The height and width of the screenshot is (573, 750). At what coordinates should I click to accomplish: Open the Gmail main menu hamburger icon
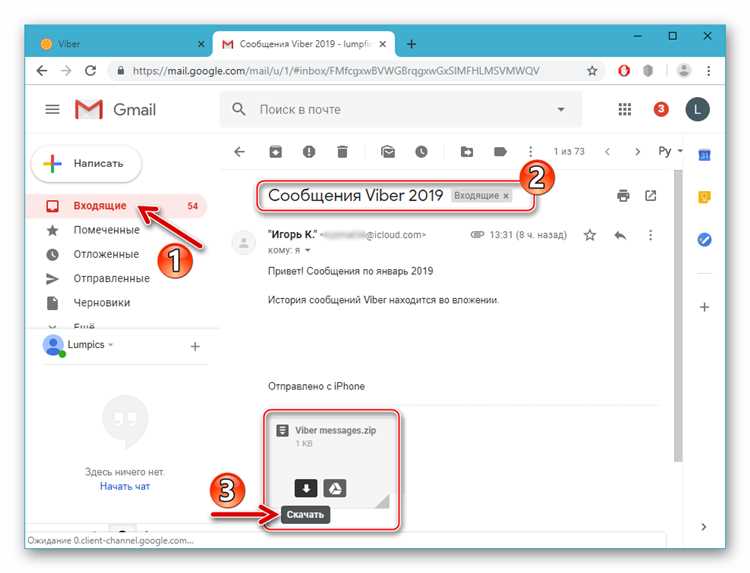click(52, 110)
